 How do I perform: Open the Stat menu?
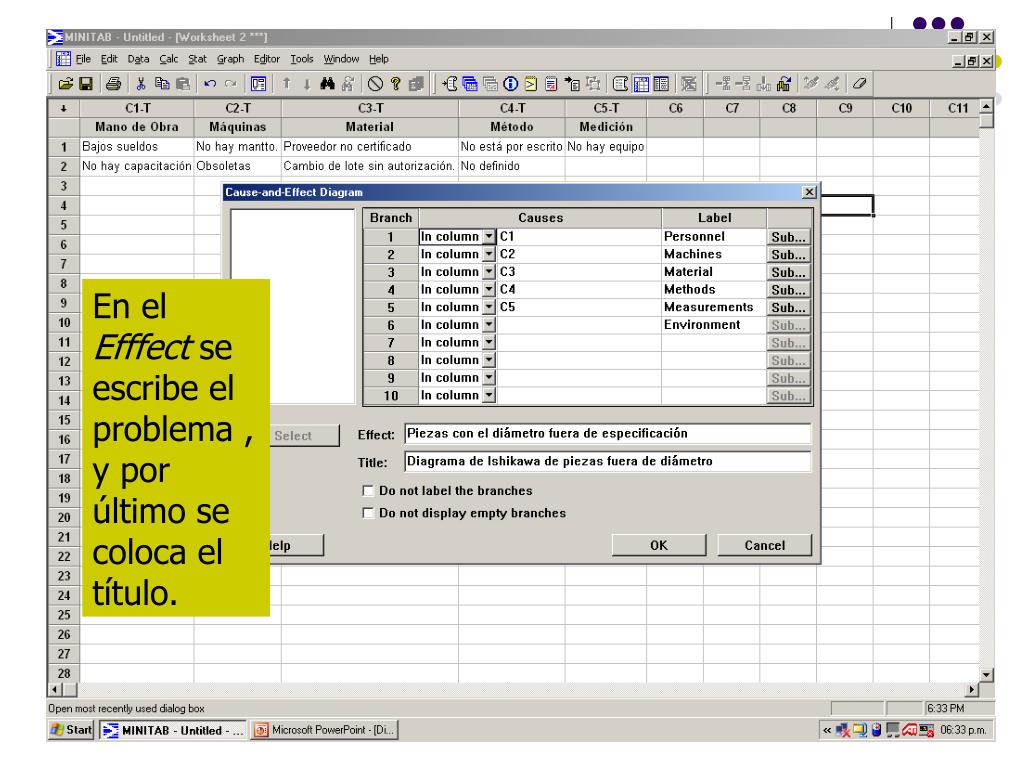tap(197, 59)
